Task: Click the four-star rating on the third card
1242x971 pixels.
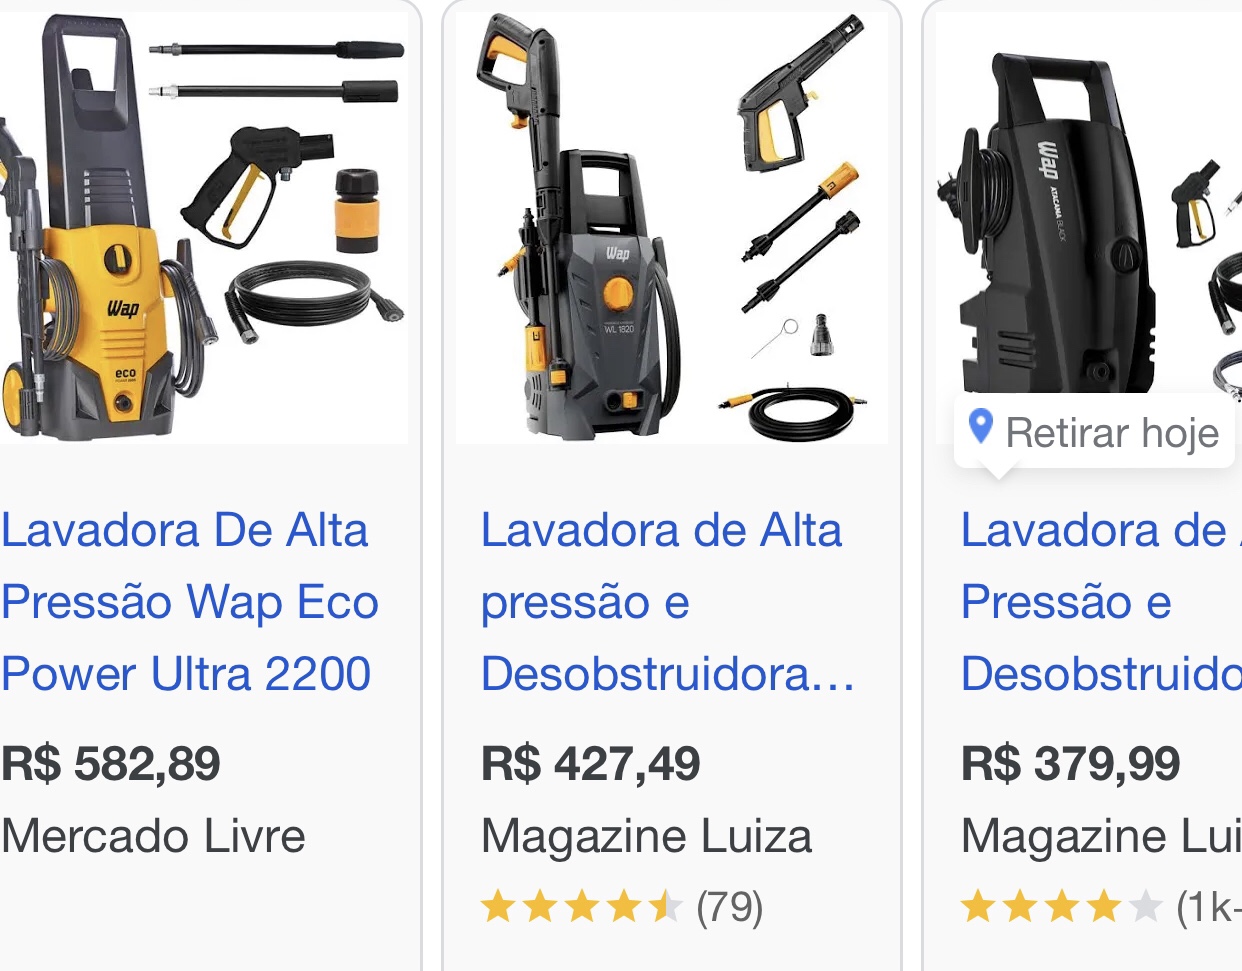Action: [1062, 908]
